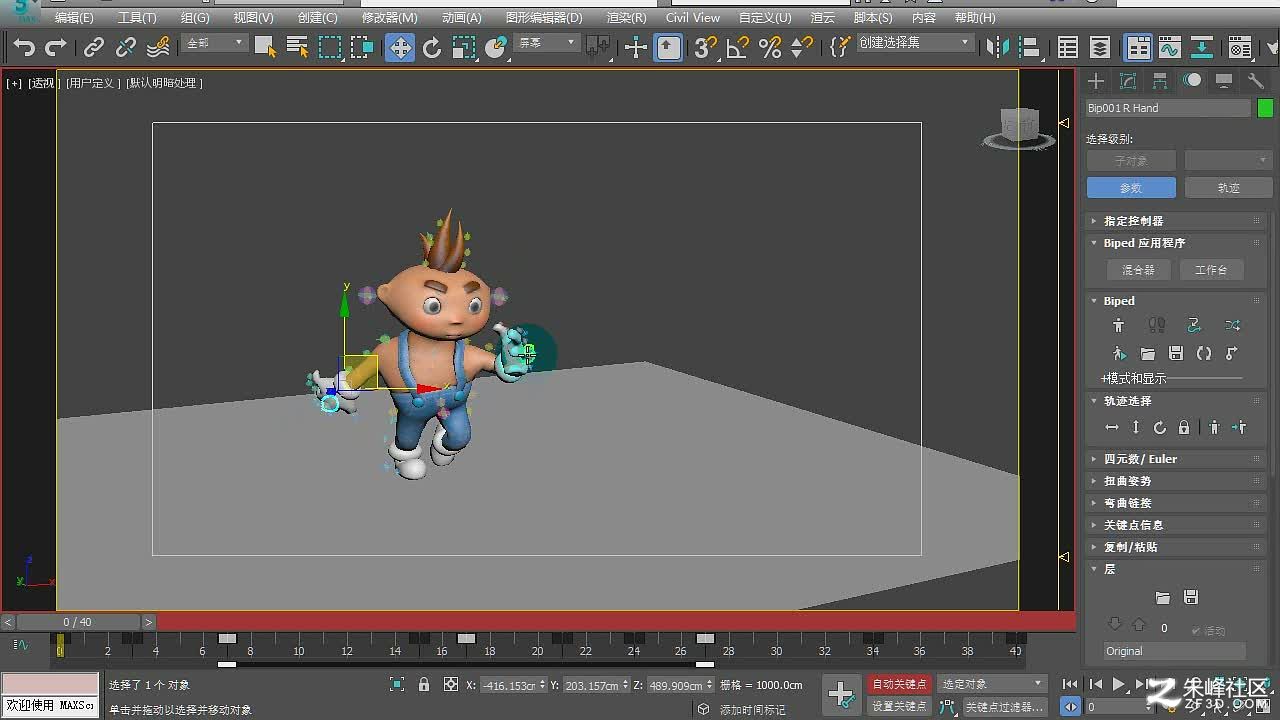This screenshot has width=1280, height=720.
Task: Select the Unlink selection tool
Action: pos(126,47)
